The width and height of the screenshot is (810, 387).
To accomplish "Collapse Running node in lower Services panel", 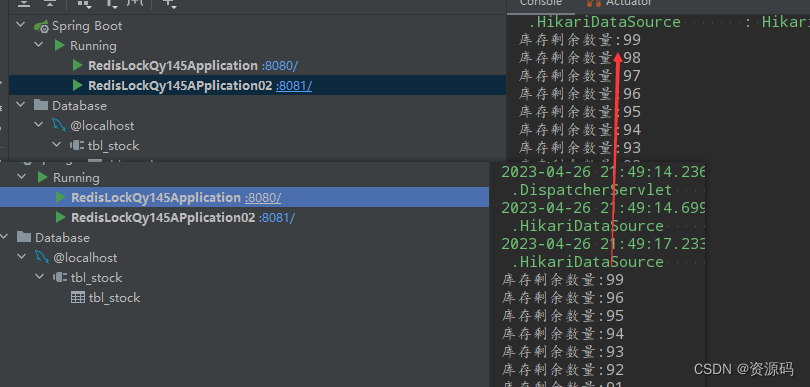I will [x=22, y=177].
